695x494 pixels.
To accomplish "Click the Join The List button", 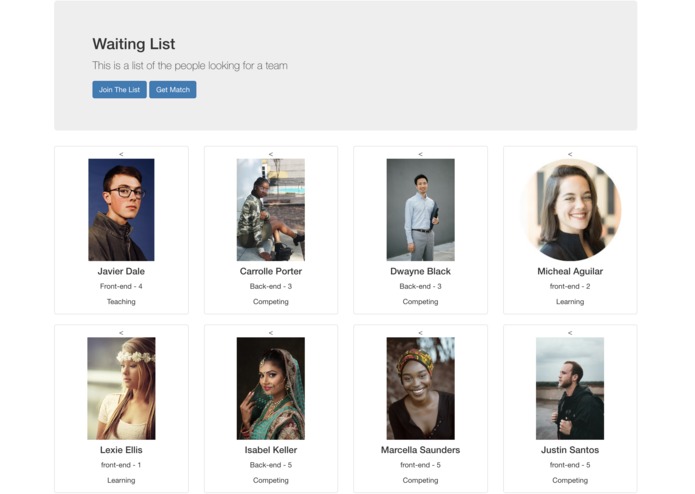I will 119,89.
